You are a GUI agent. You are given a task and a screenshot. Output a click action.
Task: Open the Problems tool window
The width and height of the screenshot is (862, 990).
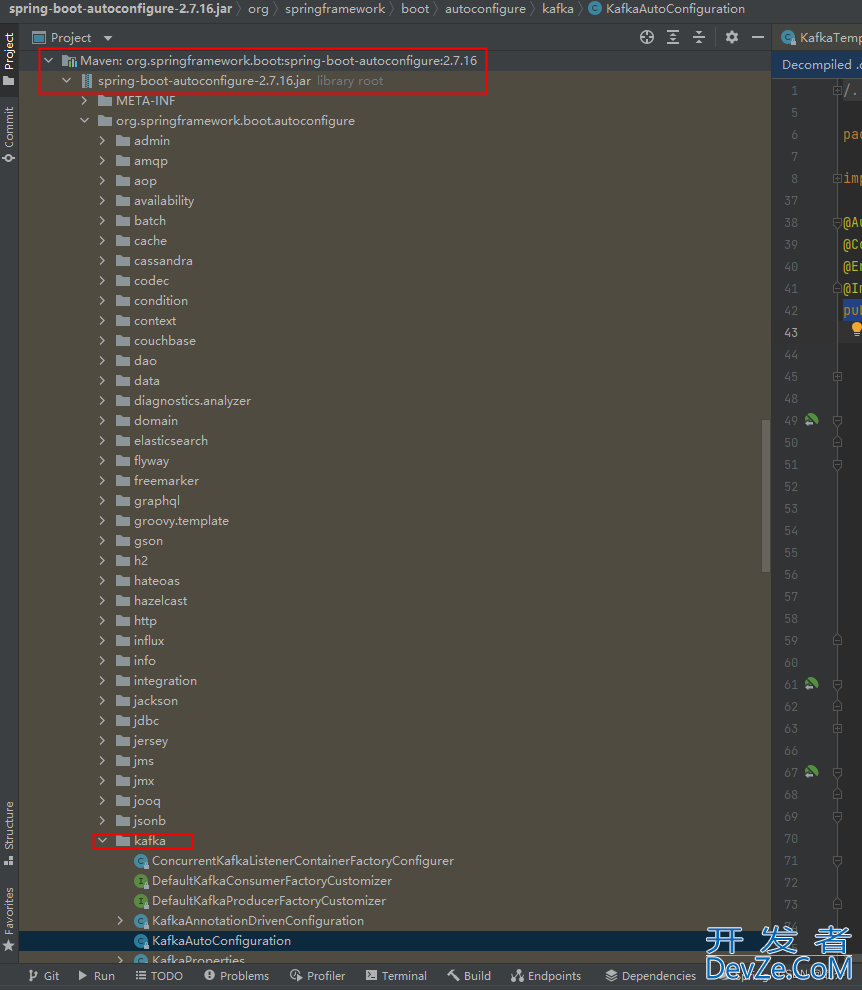tap(237, 975)
